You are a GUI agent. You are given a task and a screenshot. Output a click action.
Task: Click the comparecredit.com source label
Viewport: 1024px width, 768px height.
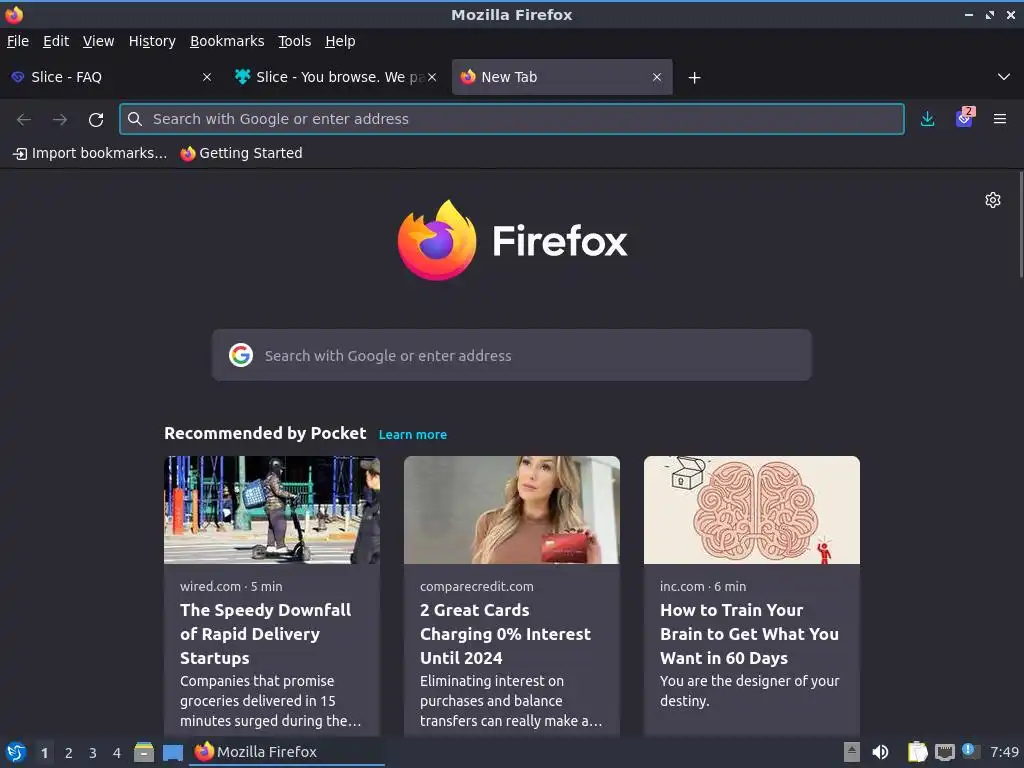point(477,586)
